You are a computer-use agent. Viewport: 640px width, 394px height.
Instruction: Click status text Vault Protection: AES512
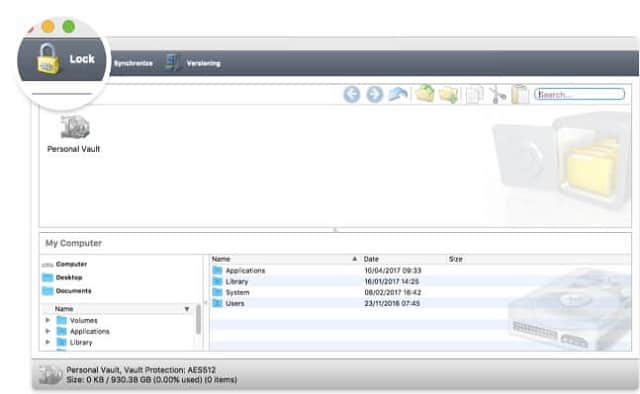pos(169,370)
